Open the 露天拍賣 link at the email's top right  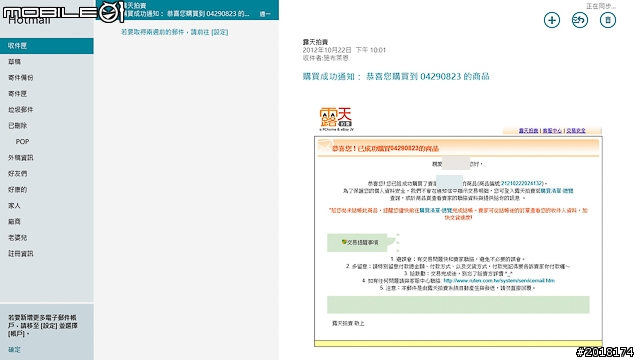tap(528, 131)
